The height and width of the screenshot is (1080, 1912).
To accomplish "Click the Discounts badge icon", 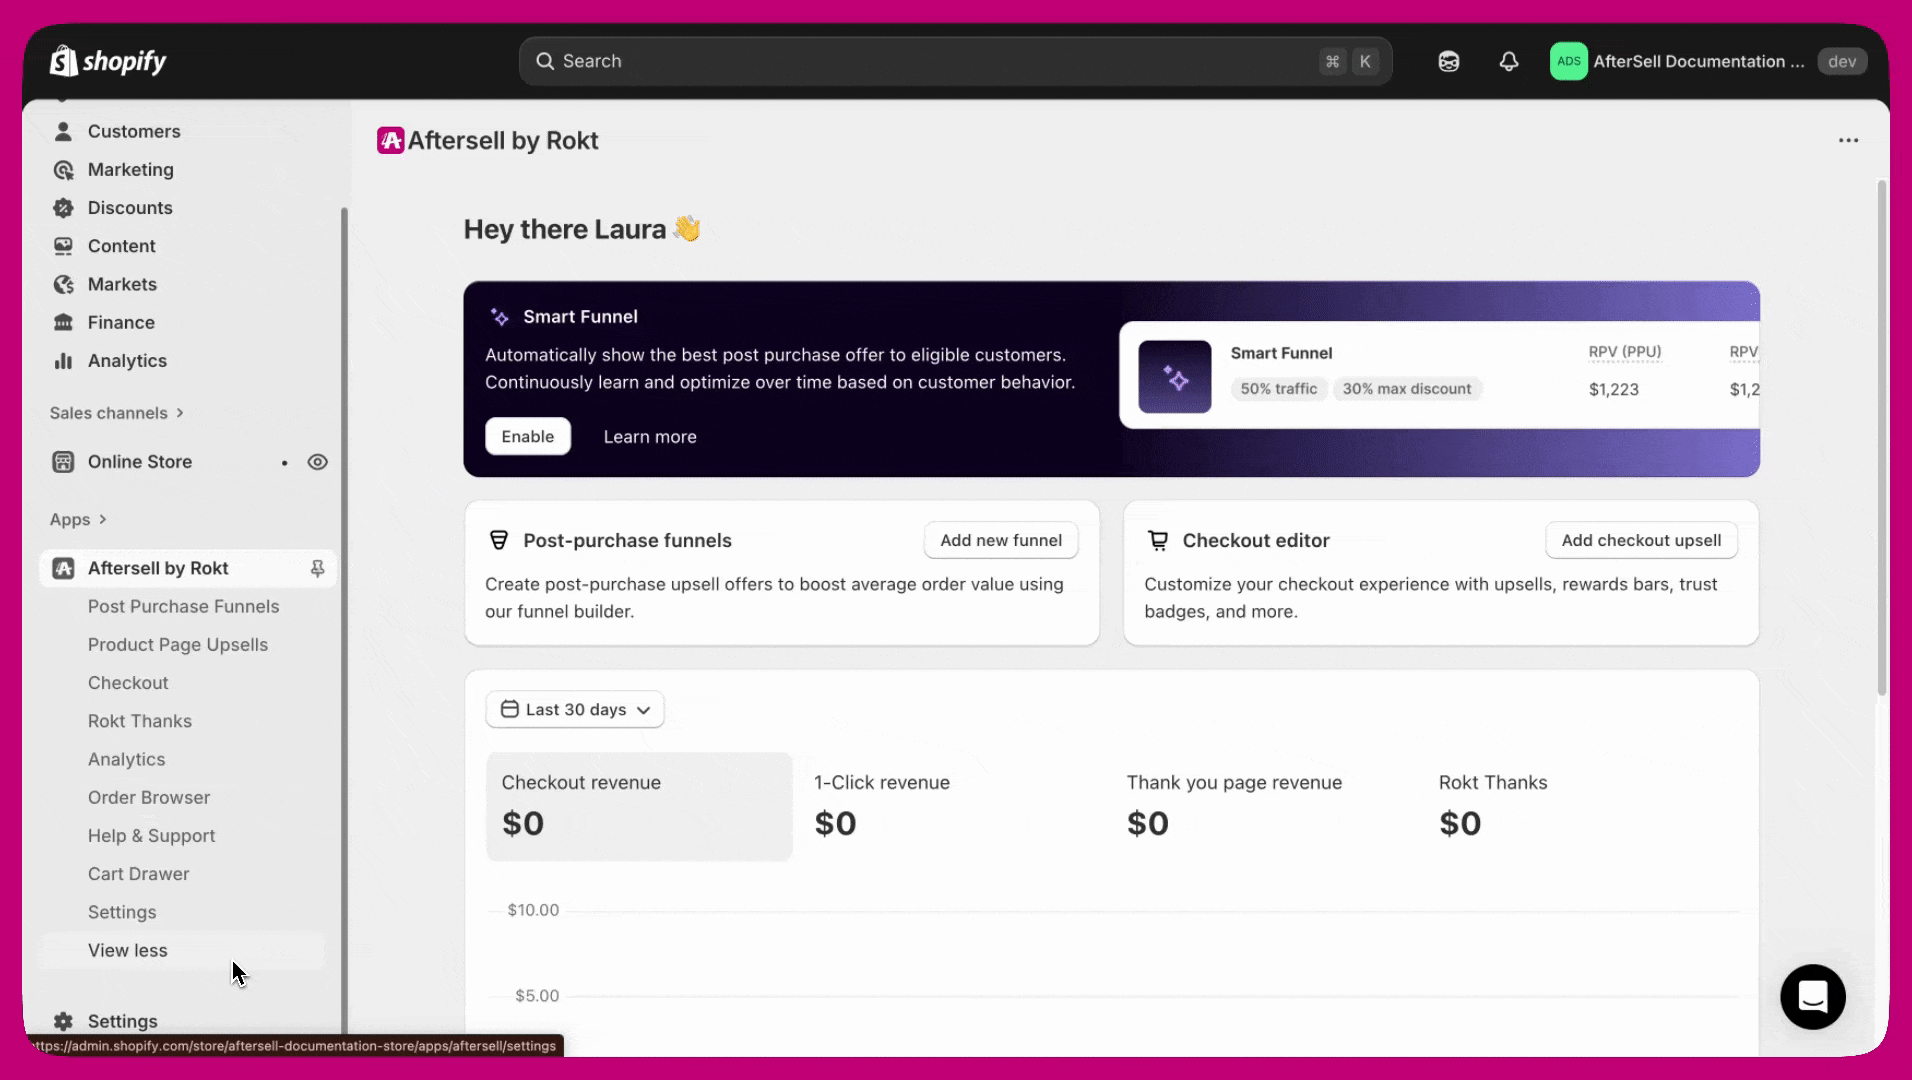I will [x=63, y=207].
